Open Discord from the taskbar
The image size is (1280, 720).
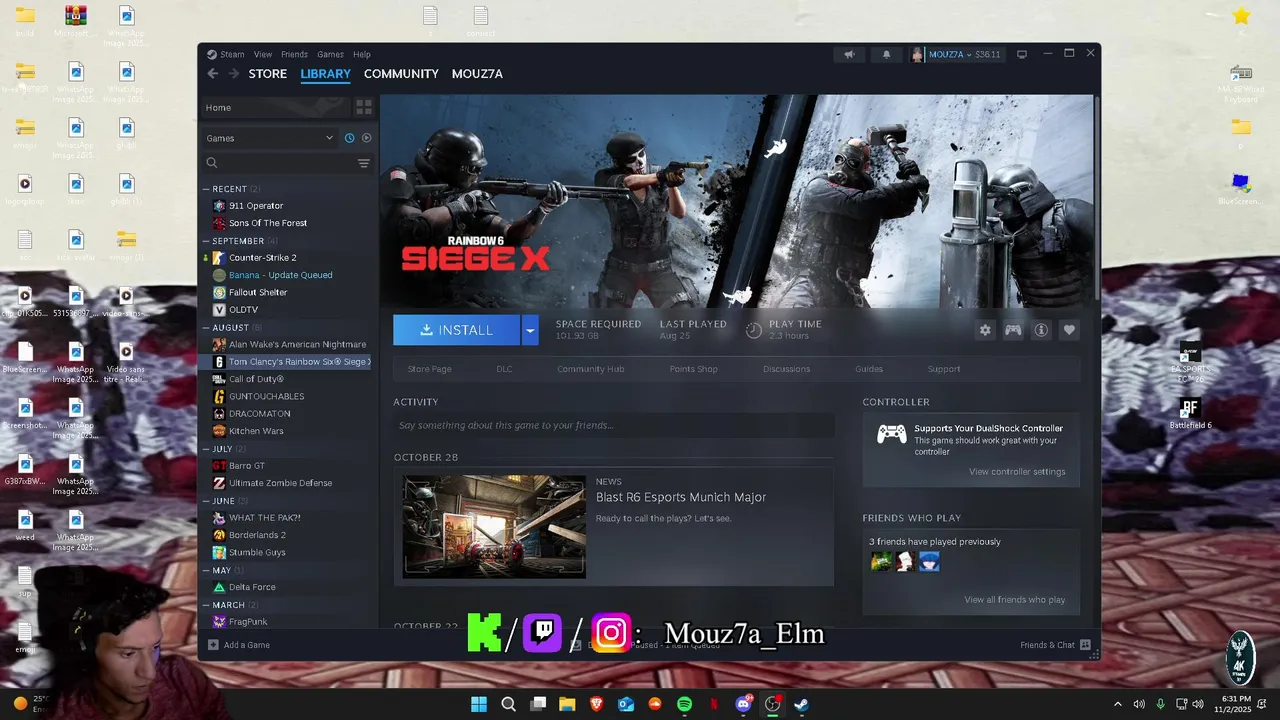click(x=743, y=704)
